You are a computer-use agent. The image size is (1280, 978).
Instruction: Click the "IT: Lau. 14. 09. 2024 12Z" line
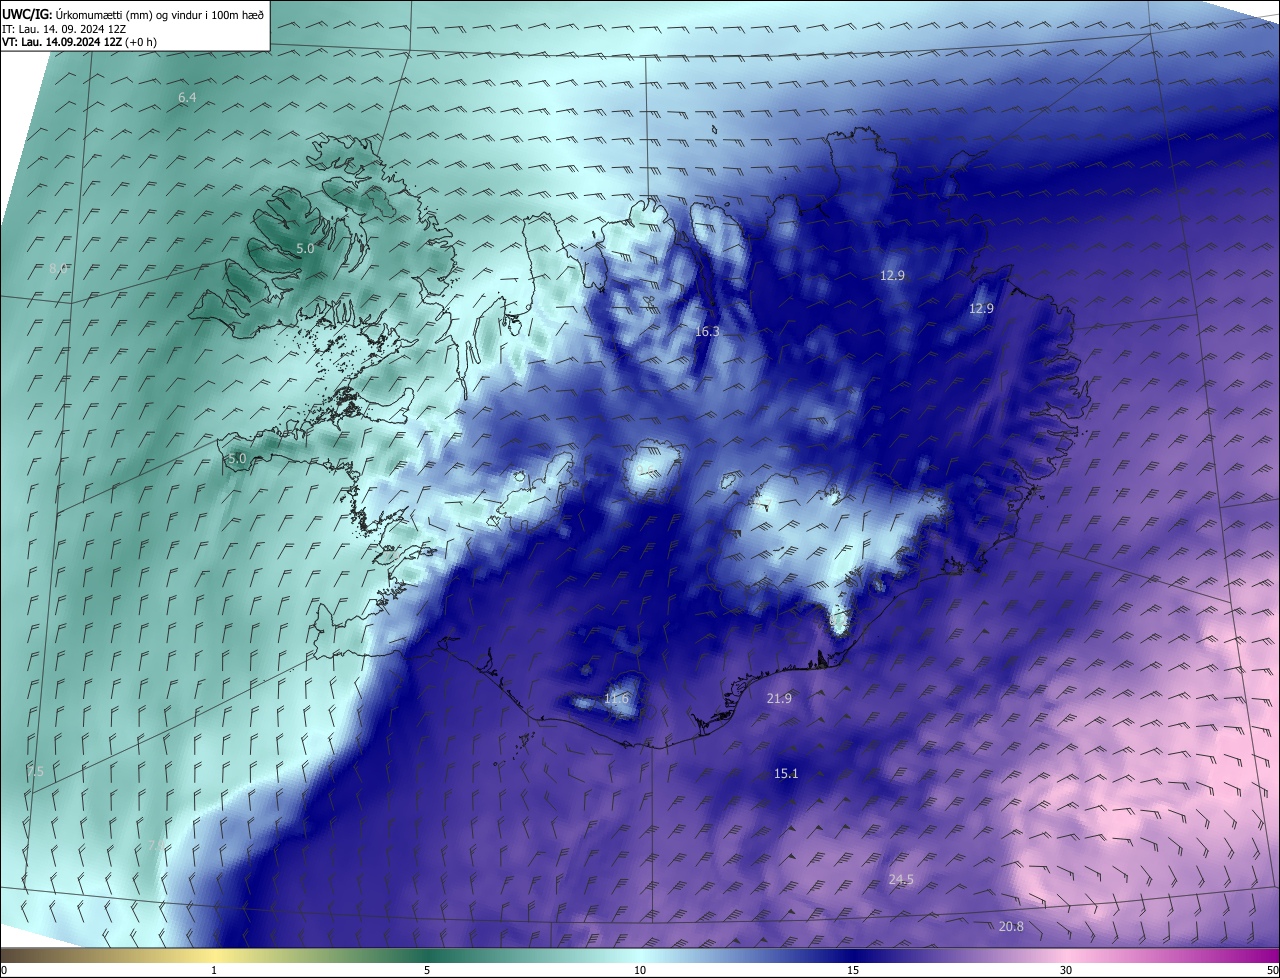(x=63, y=28)
